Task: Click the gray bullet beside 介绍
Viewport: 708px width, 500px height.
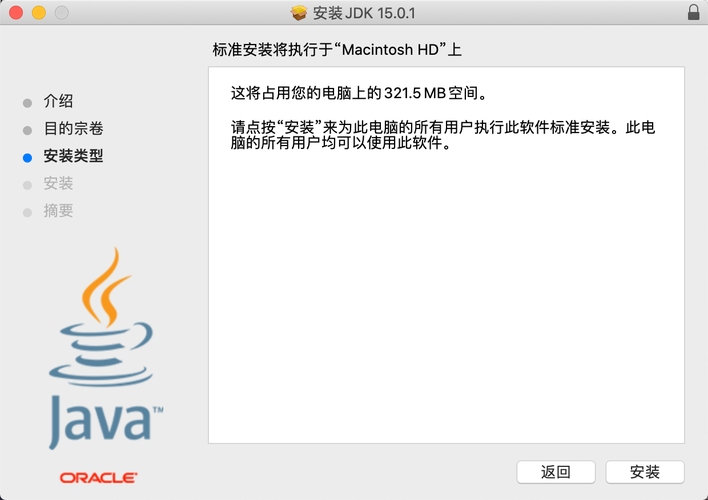Action: pyautogui.click(x=28, y=103)
